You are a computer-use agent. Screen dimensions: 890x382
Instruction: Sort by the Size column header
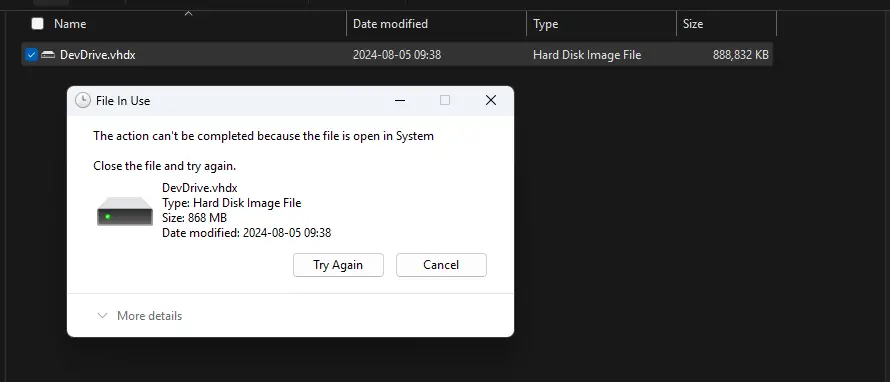pyautogui.click(x=693, y=24)
